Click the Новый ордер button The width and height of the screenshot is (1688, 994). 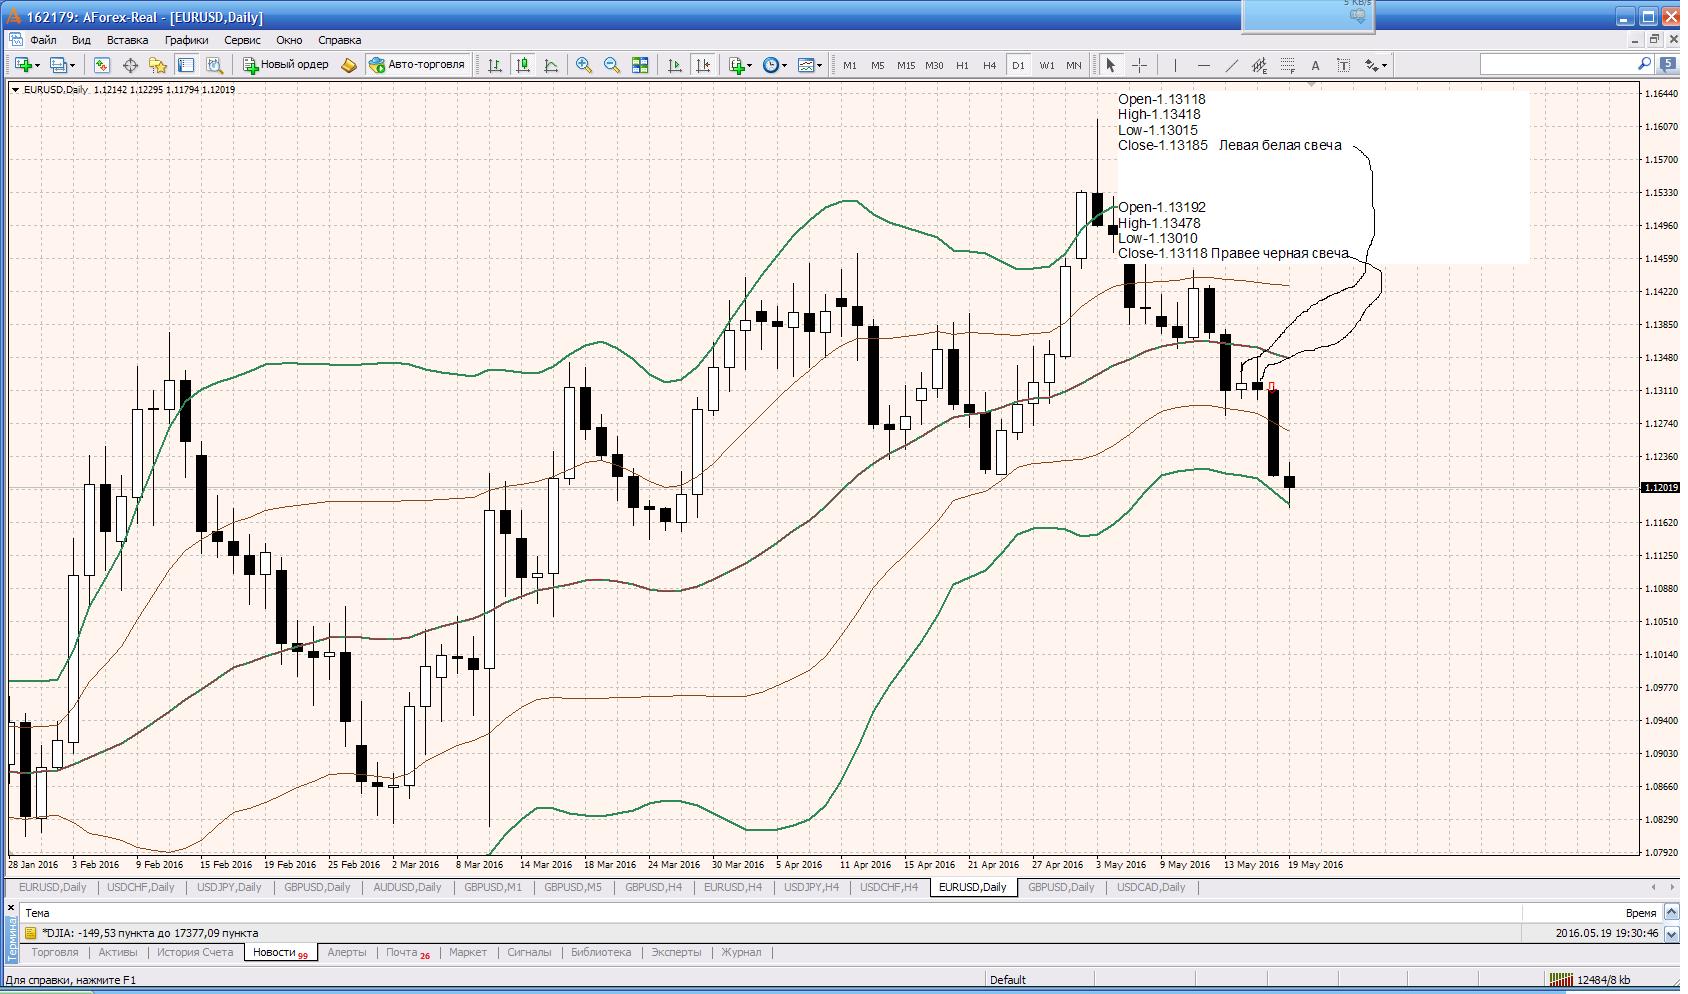pos(286,65)
